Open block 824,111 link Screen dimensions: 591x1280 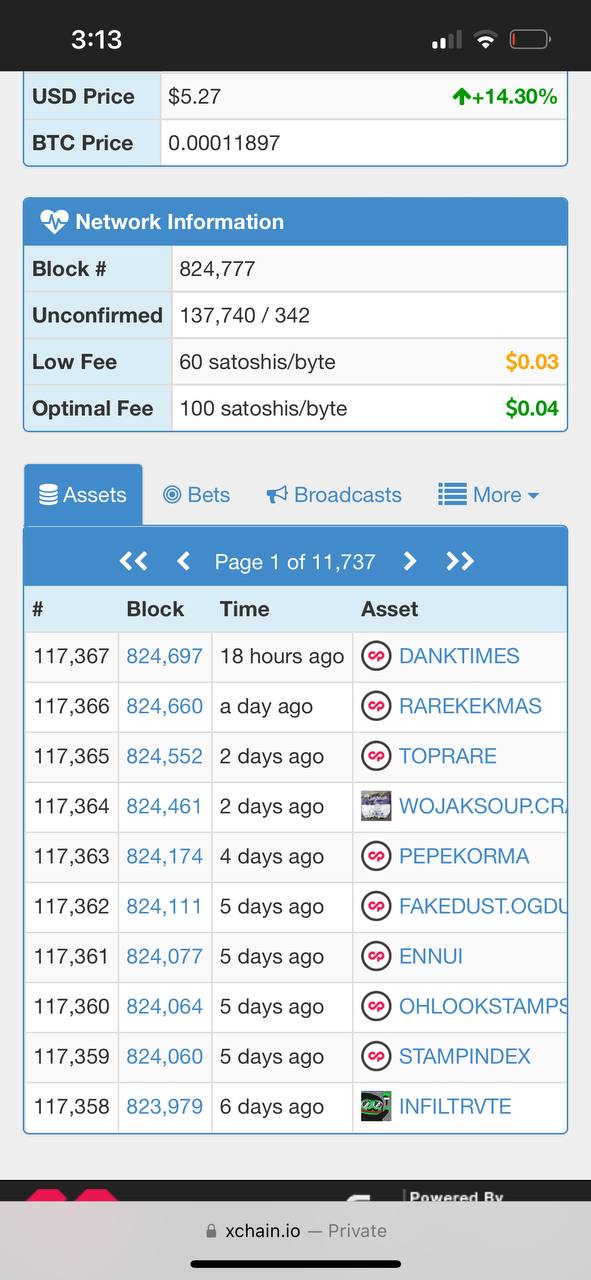164,907
